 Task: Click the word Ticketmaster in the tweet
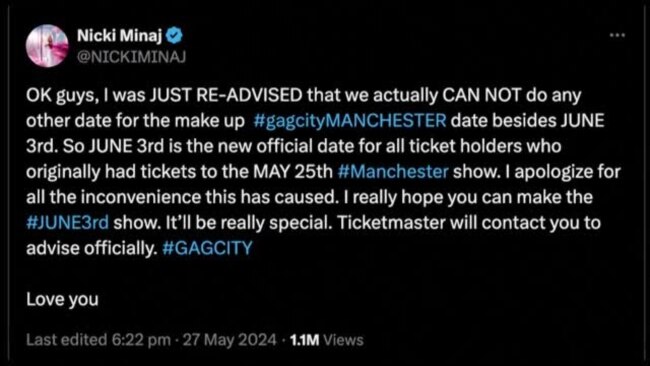coord(391,223)
